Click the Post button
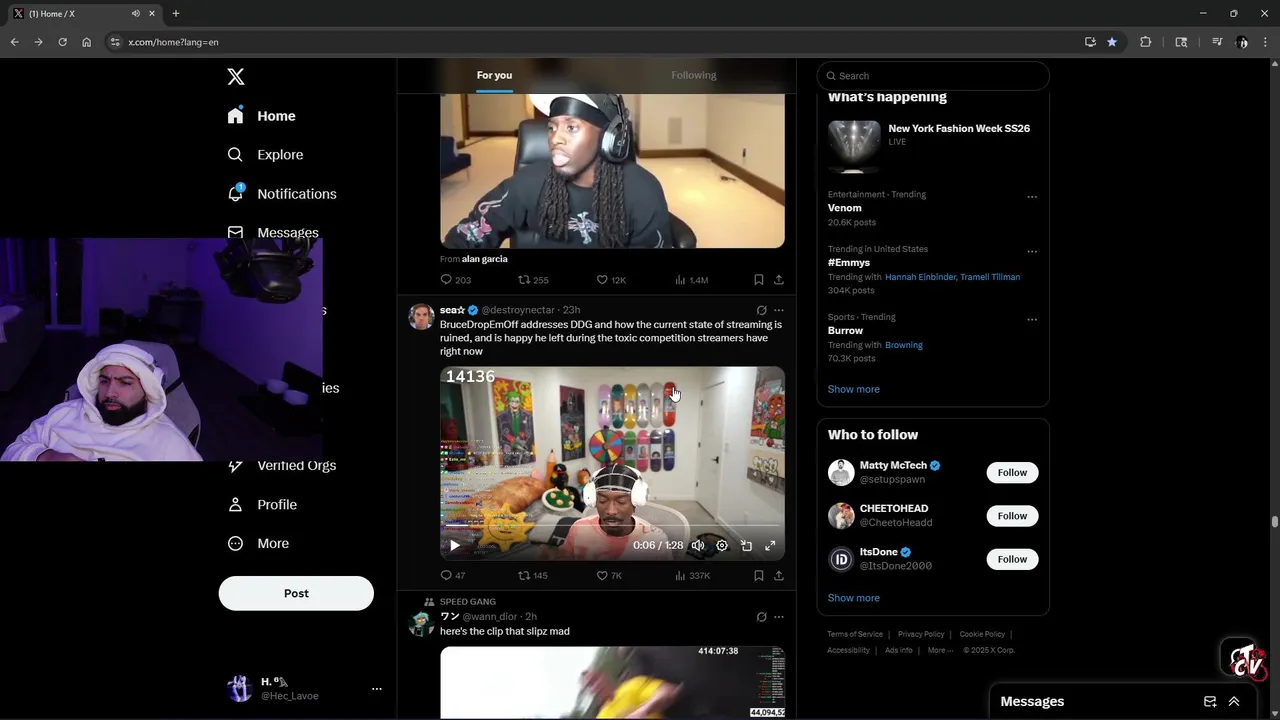This screenshot has height=720, width=1280. pyautogui.click(x=296, y=593)
